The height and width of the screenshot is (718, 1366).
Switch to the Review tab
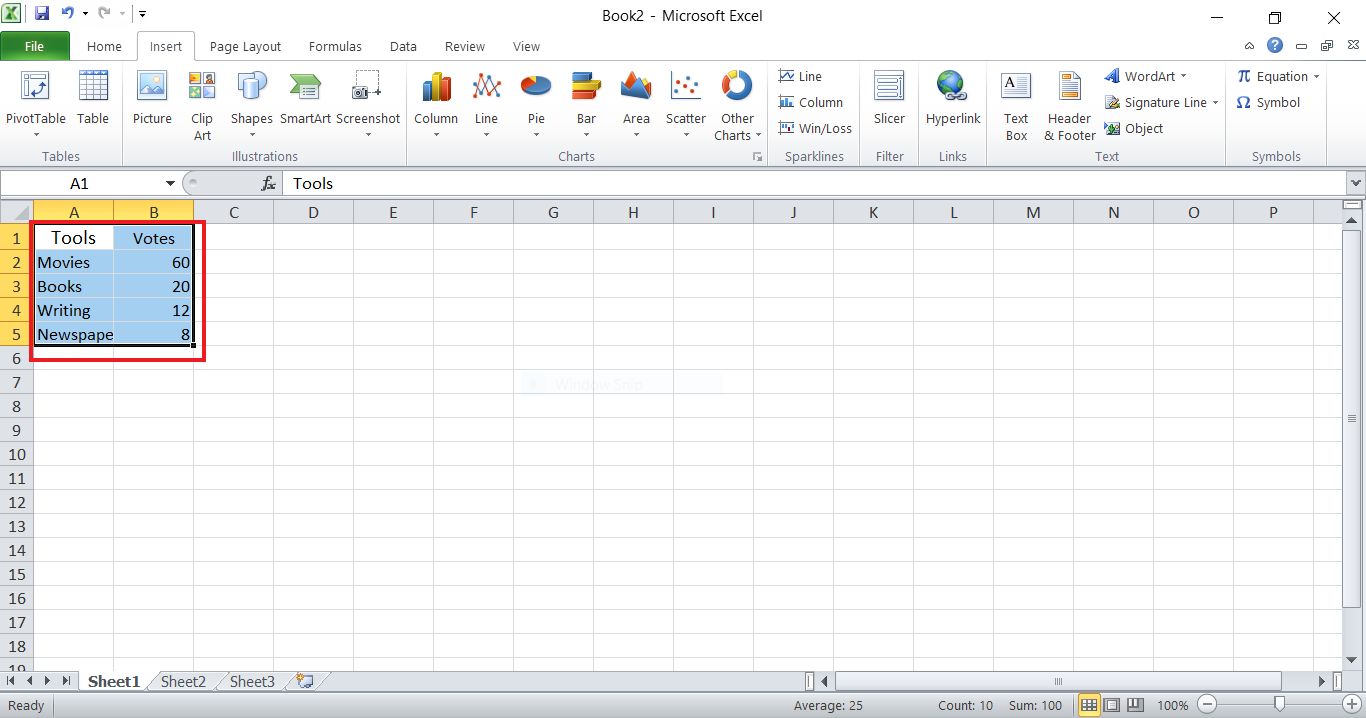pyautogui.click(x=465, y=46)
